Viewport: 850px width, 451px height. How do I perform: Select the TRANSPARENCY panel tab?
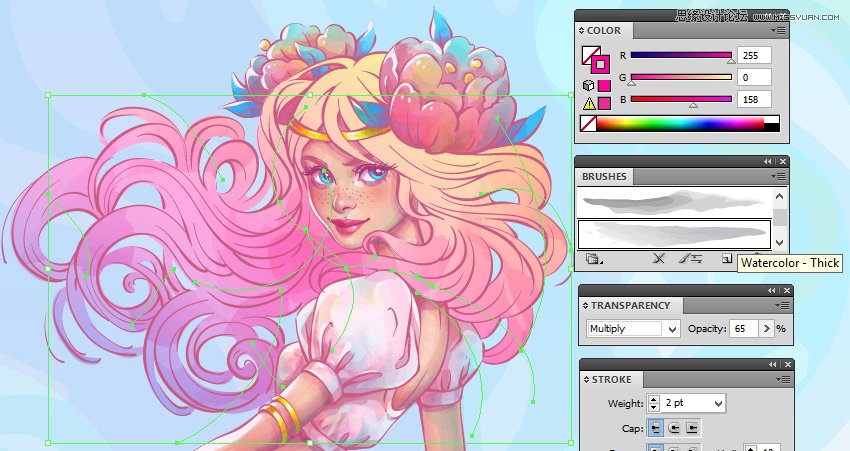point(630,306)
